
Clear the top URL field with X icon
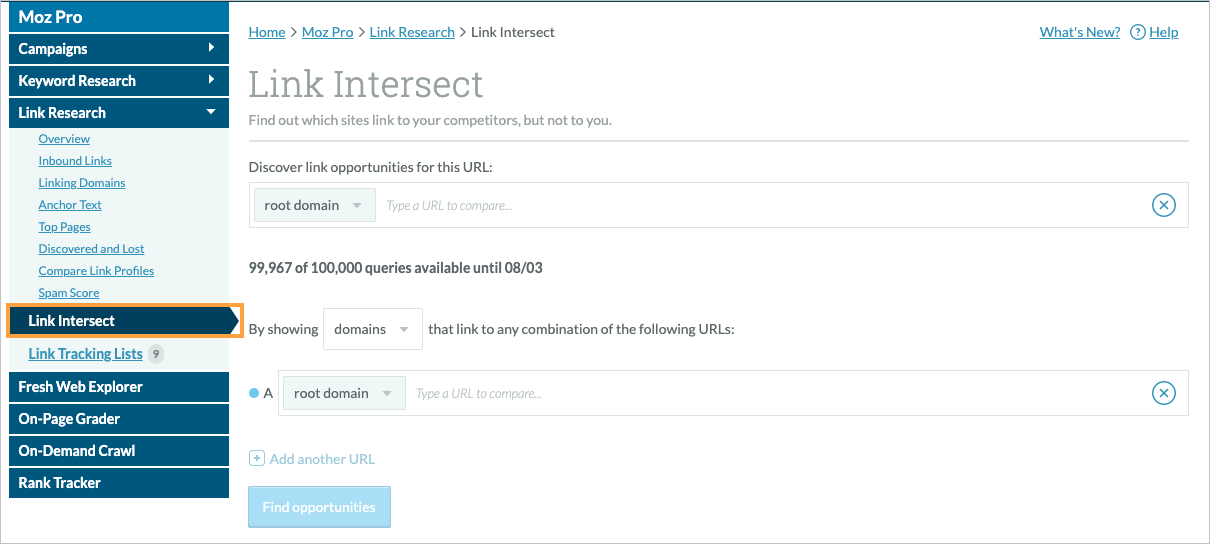pos(1163,205)
